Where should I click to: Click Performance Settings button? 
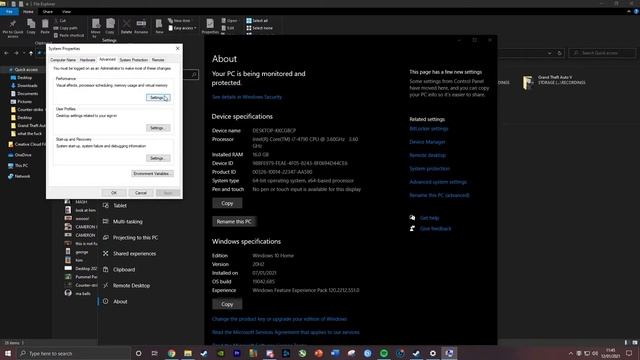[x=158, y=98]
